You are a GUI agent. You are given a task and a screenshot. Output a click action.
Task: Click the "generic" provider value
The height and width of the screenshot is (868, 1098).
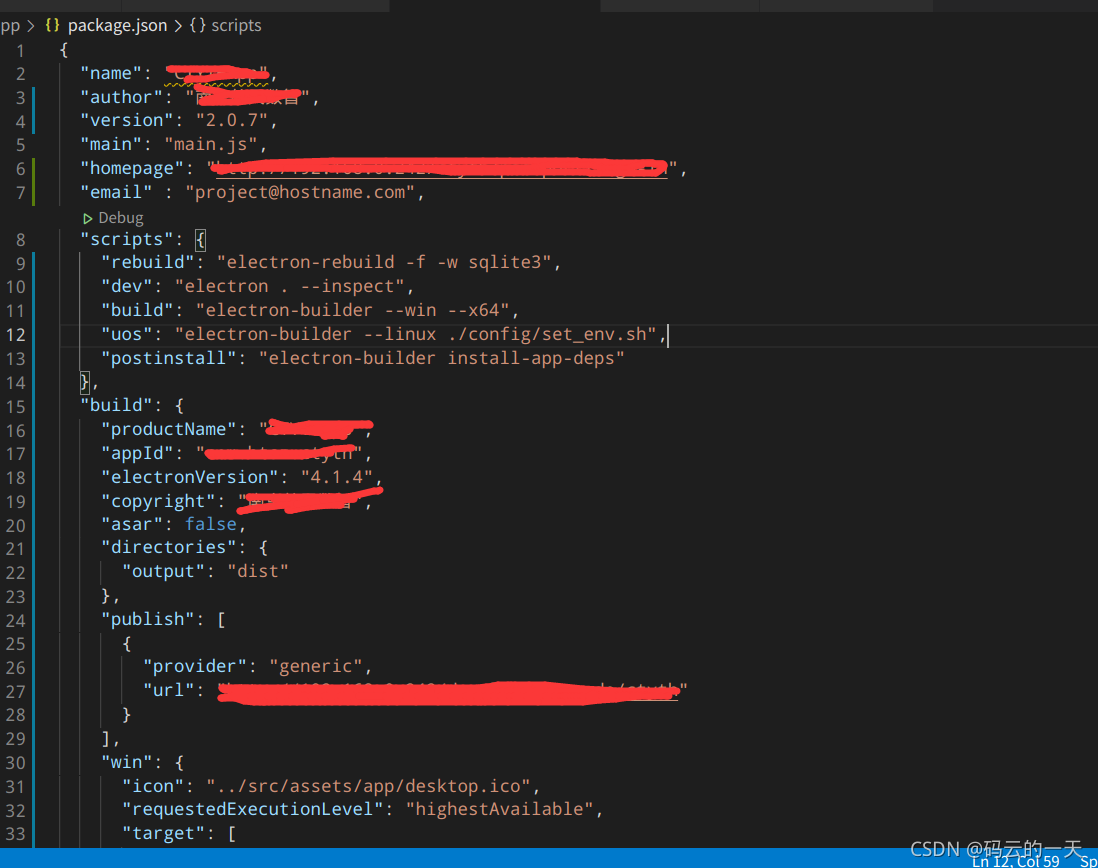click(x=316, y=666)
